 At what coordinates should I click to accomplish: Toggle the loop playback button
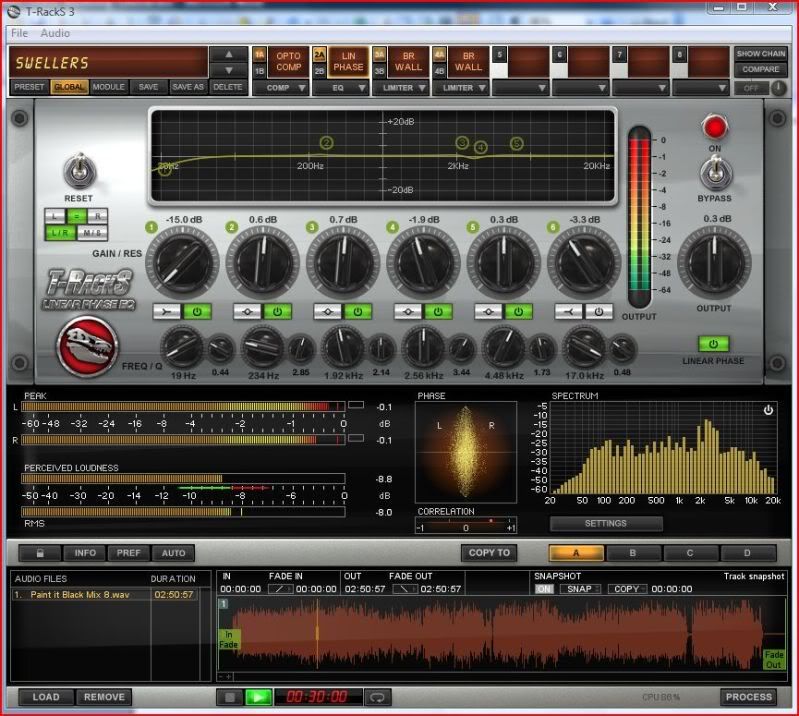[x=378, y=697]
